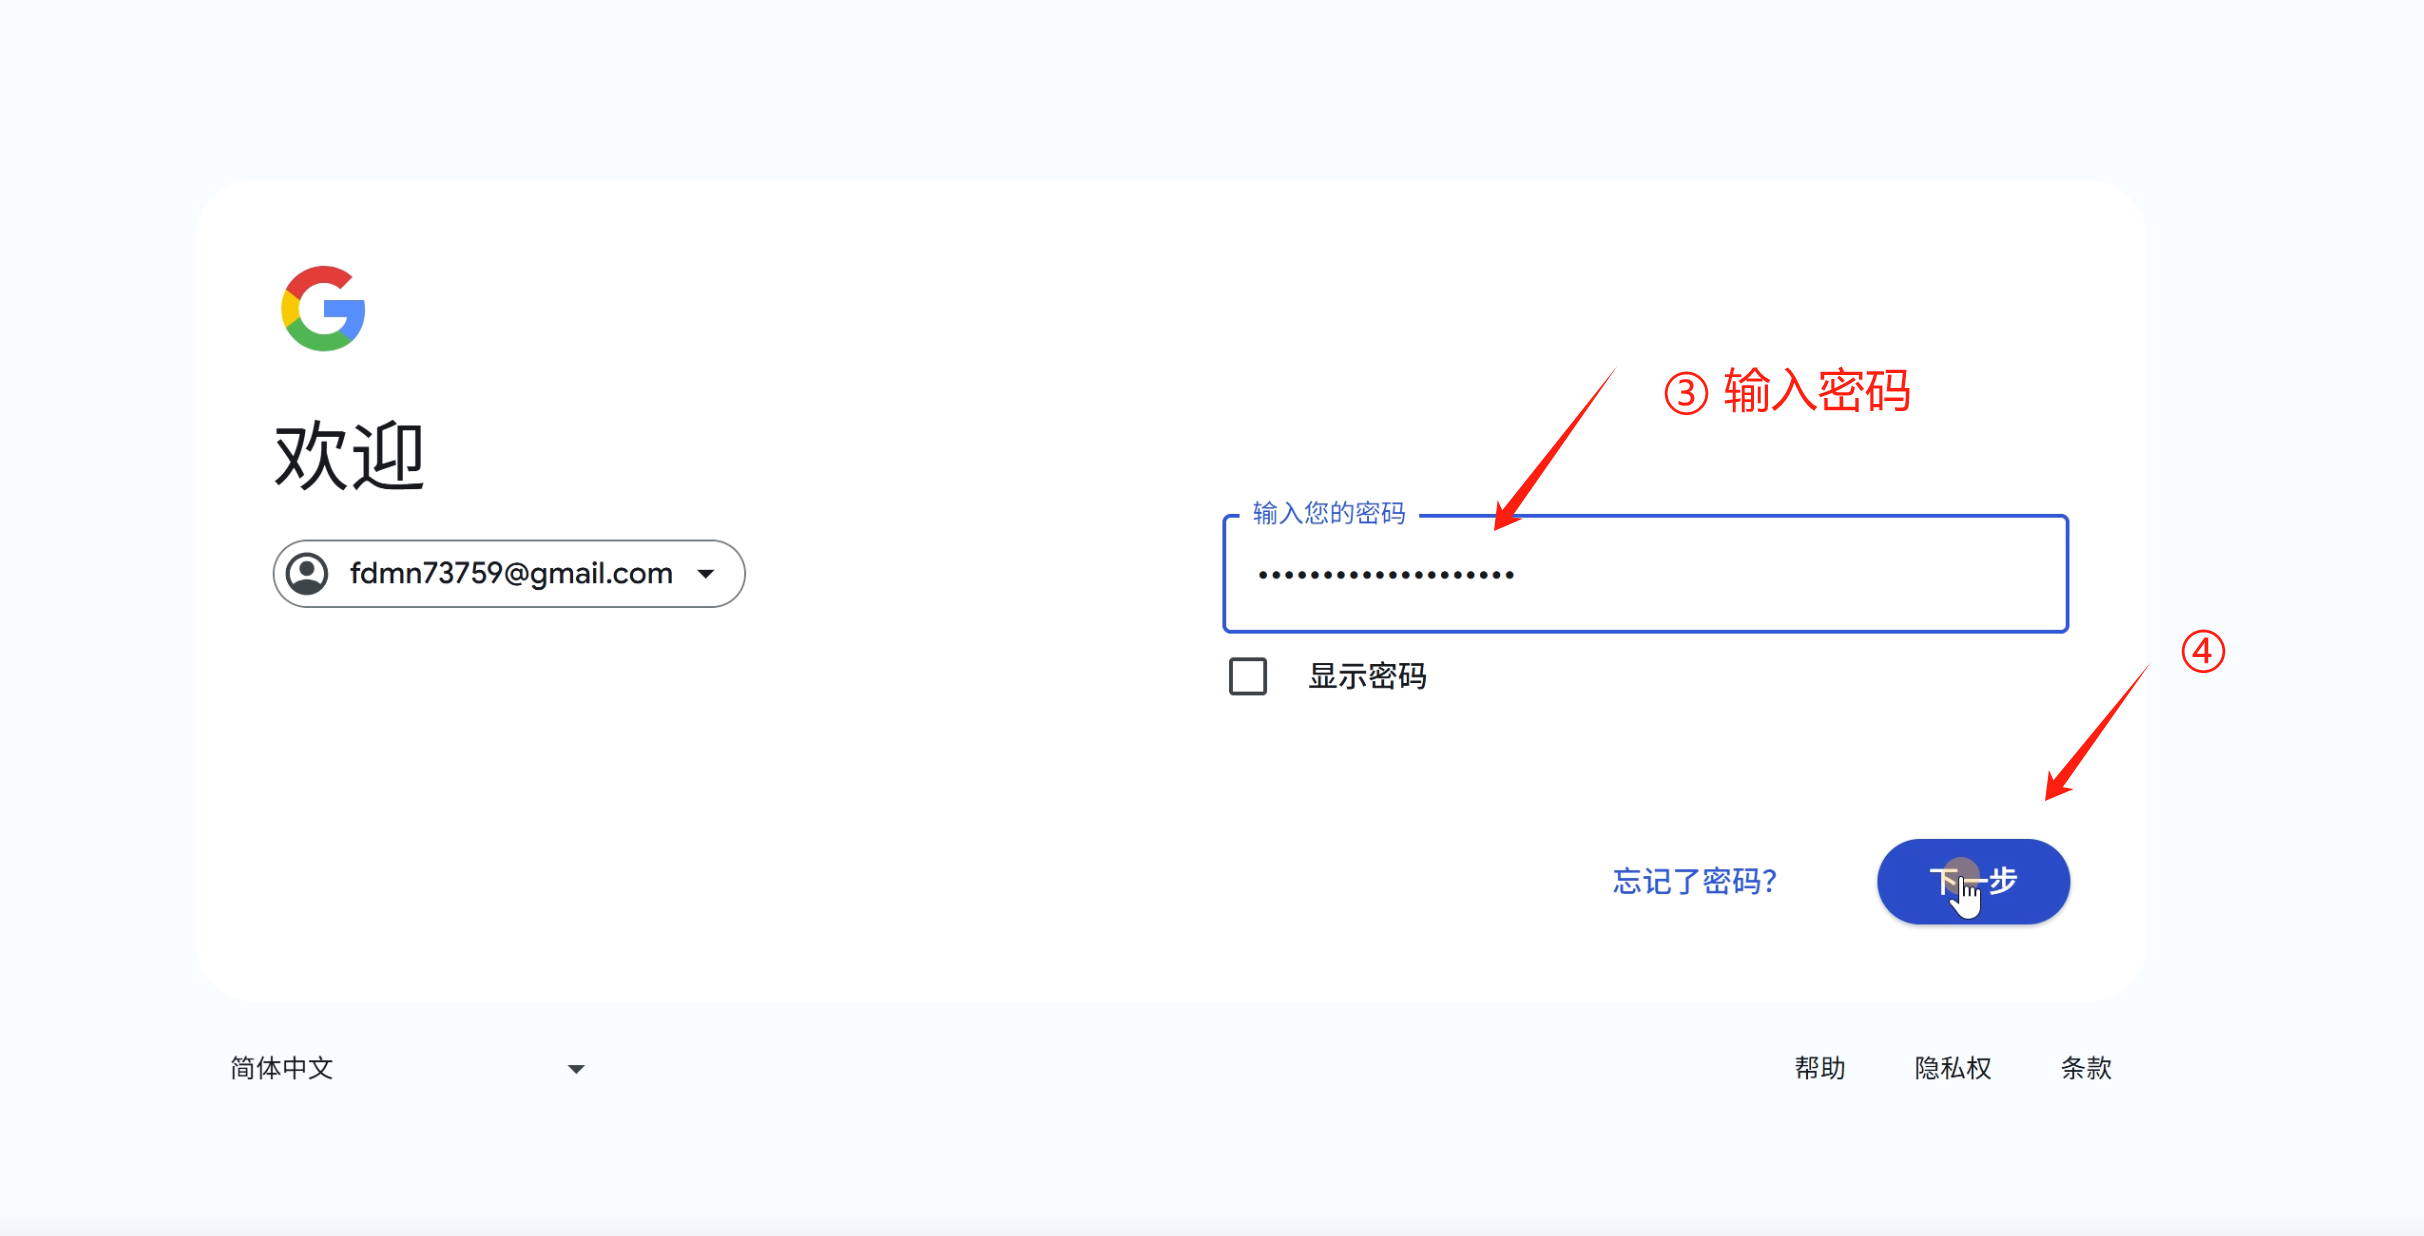Open the 简体中文 language selector

click(282, 1068)
